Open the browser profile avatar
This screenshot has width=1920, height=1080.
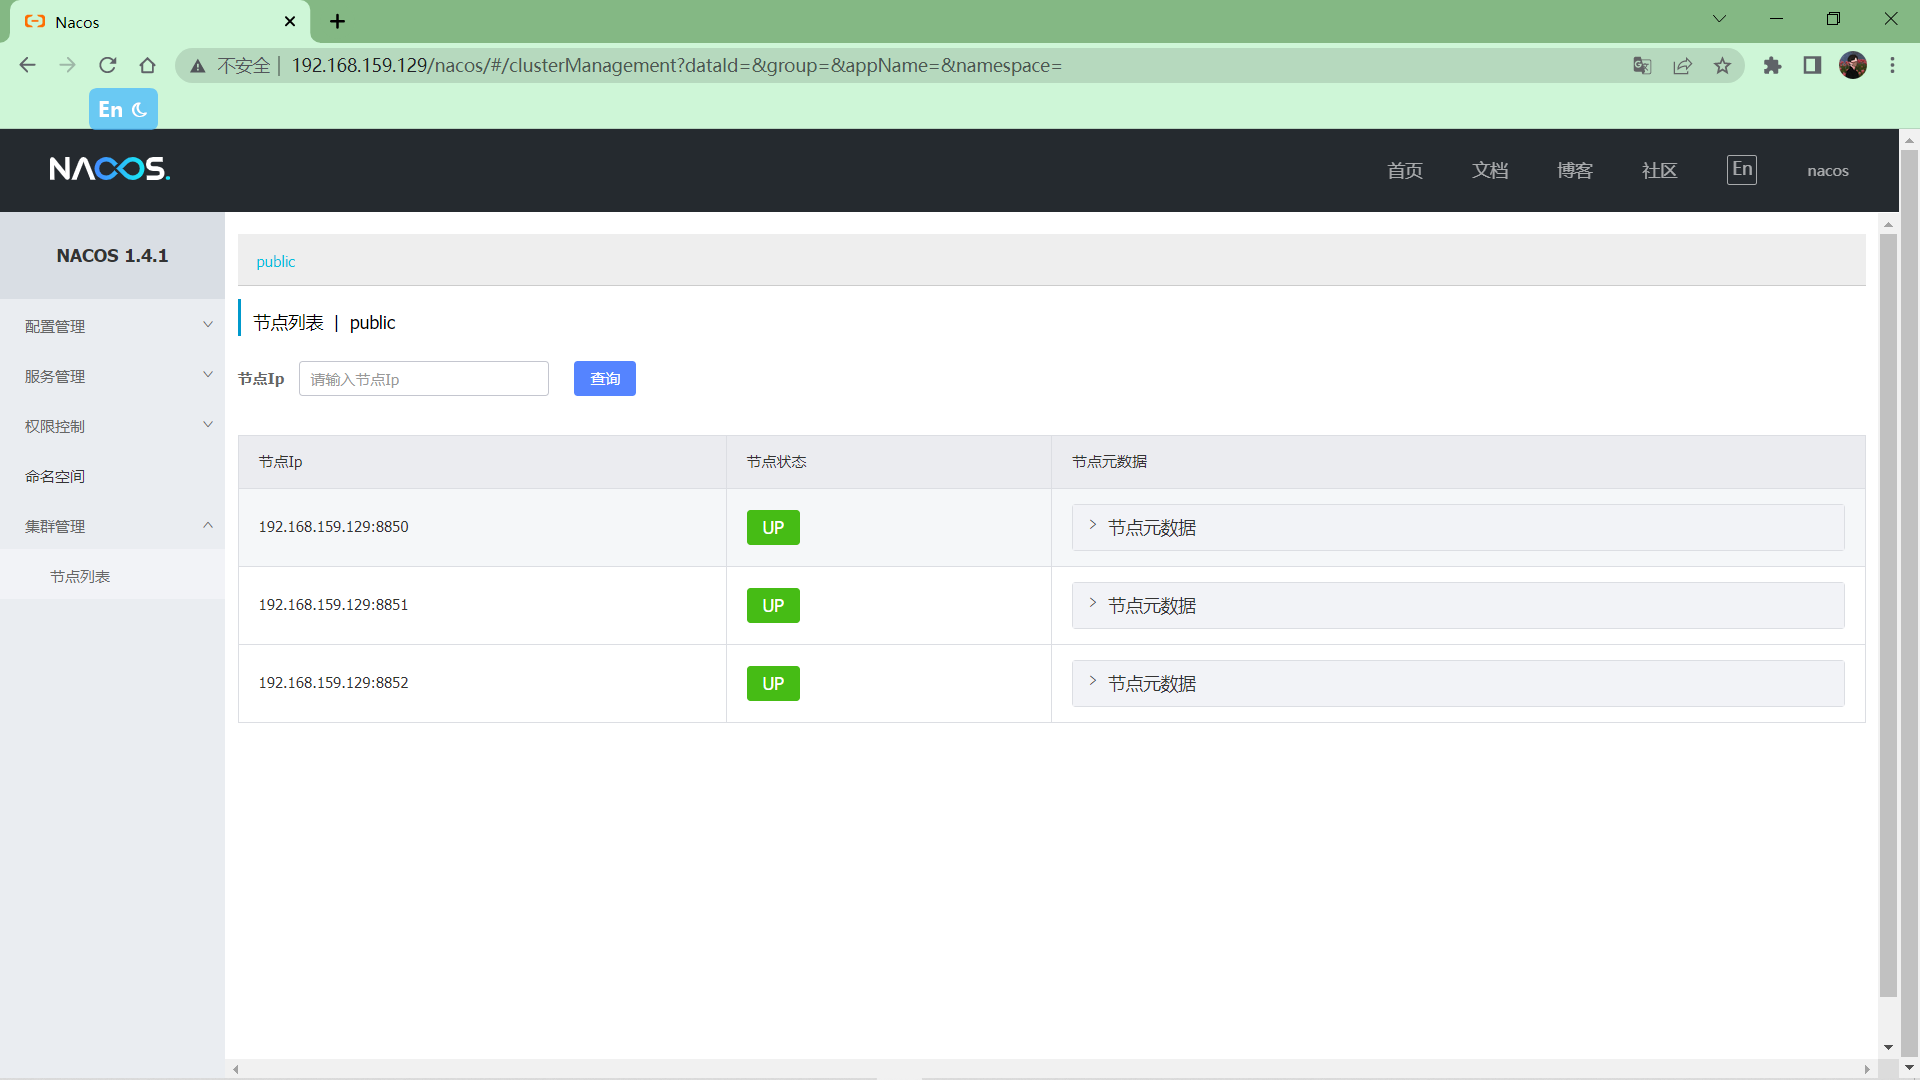click(1853, 65)
